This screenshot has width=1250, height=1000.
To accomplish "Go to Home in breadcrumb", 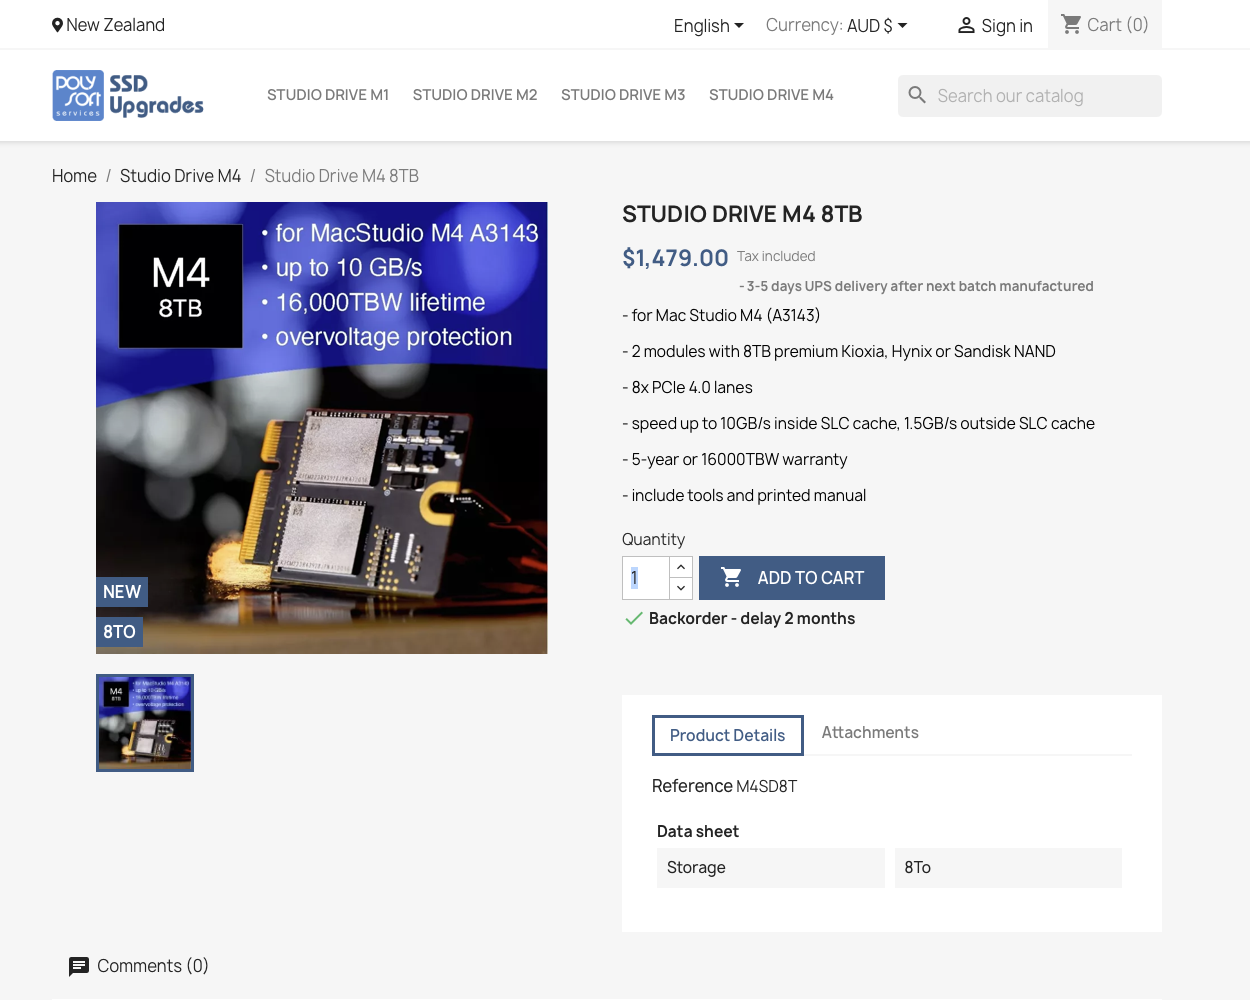I will tap(74, 176).
